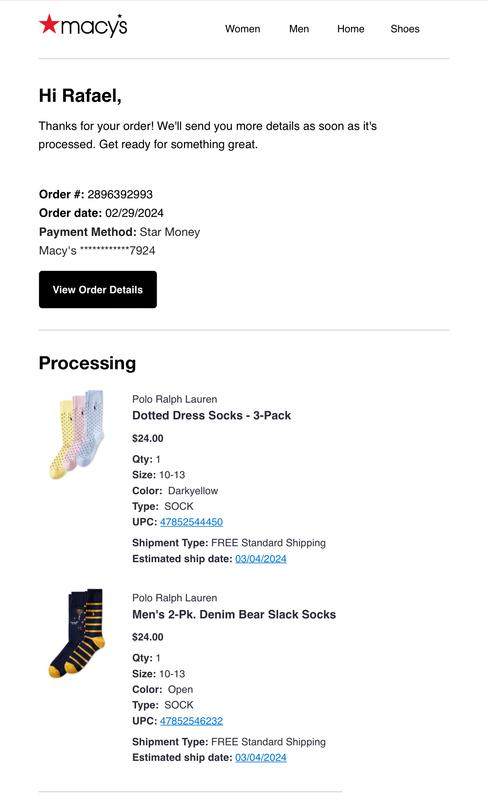Click the first item's ship date 03/04/2024

[x=261, y=559]
